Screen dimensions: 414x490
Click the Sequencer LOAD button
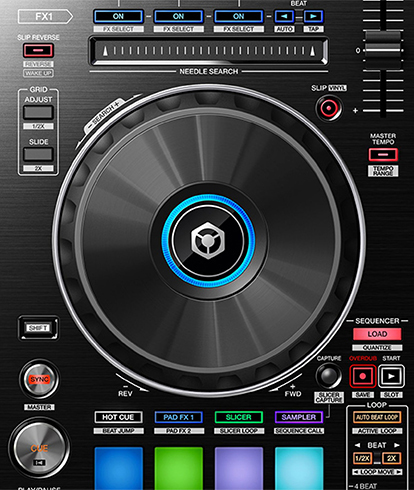click(x=377, y=334)
